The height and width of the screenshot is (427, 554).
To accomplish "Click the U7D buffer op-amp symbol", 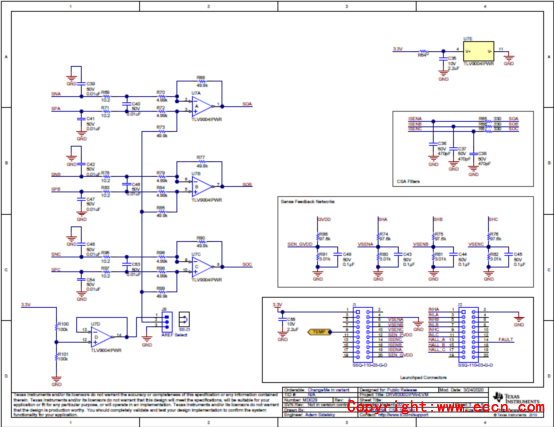I will 101,337.
